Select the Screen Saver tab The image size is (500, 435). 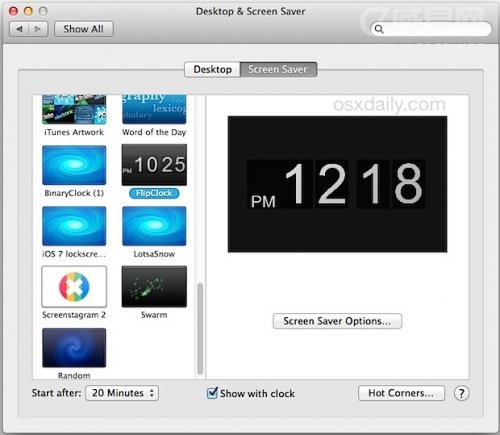pos(278,69)
